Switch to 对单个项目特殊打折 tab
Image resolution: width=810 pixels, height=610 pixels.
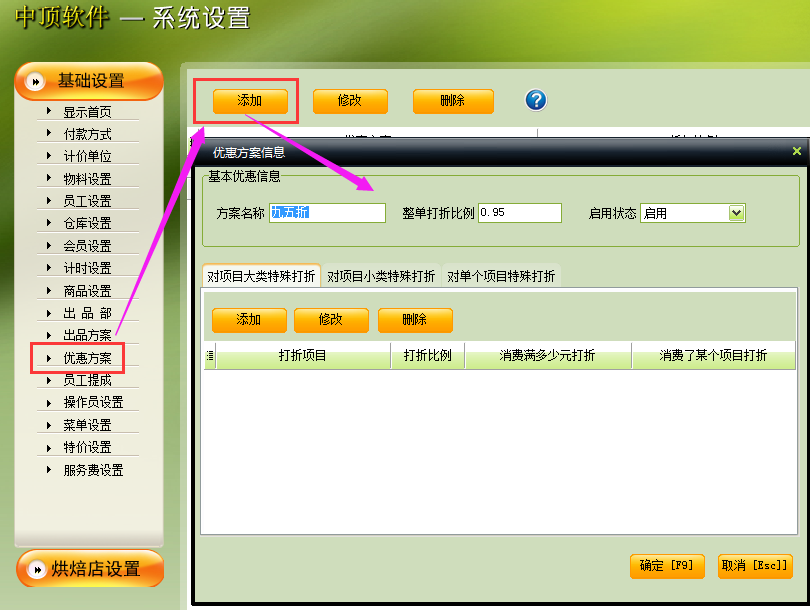(501, 276)
